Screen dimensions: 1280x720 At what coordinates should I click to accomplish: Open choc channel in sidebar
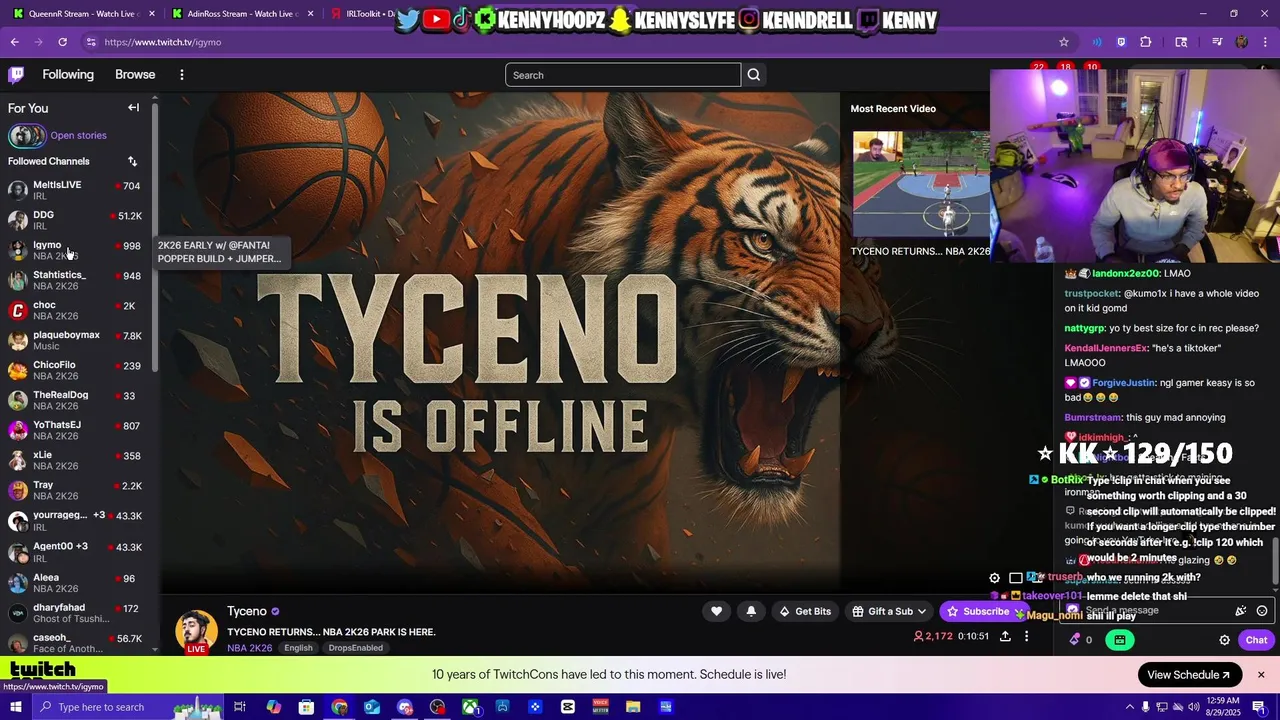75,310
